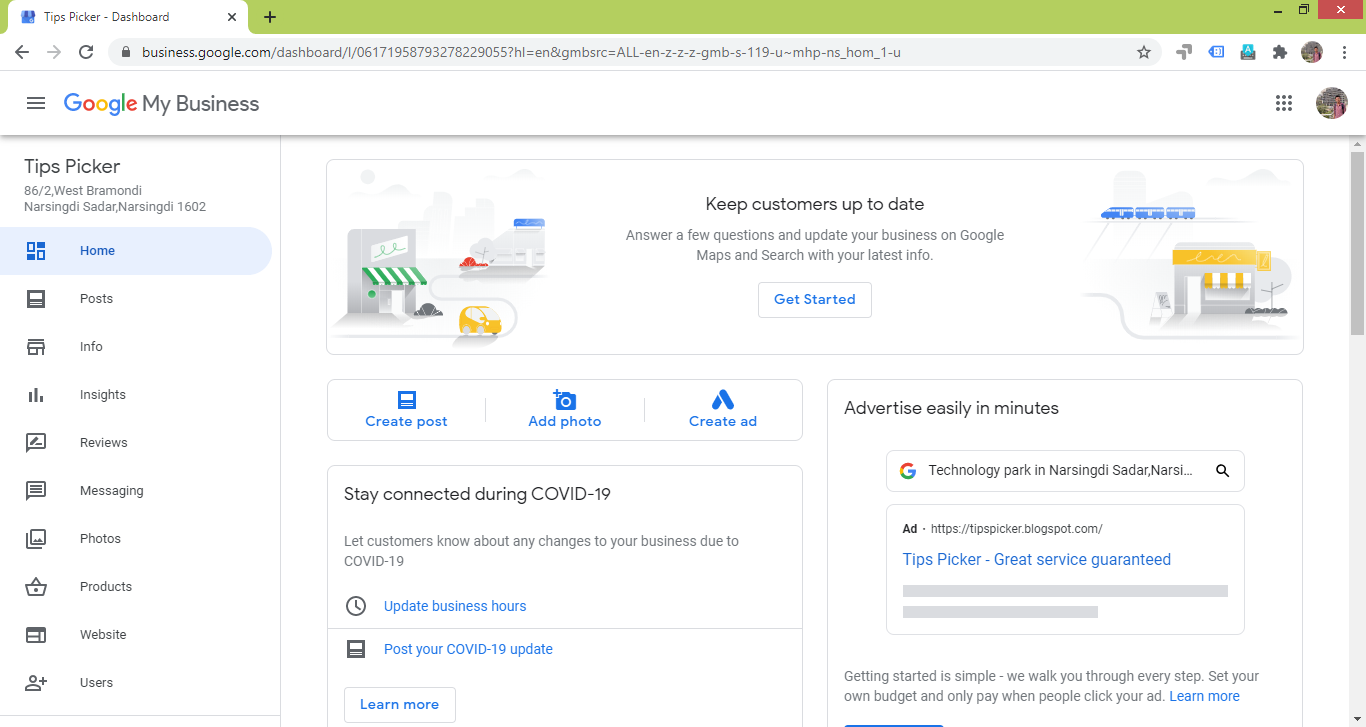Click Learn more button in COVID-19 card
The width and height of the screenshot is (1366, 727).
[400, 705]
